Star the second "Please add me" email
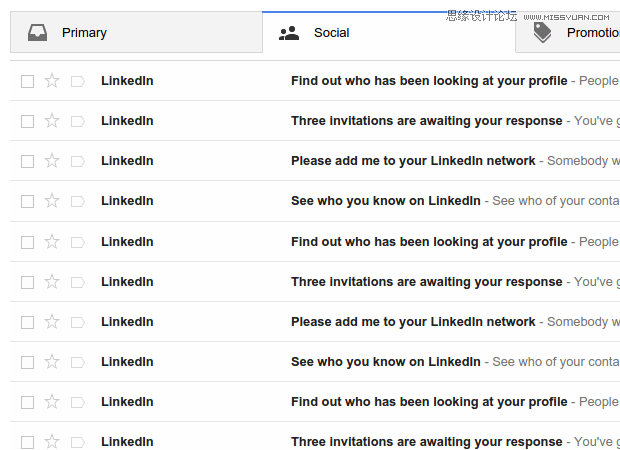Viewport: 620px width, 450px height. [x=52, y=322]
